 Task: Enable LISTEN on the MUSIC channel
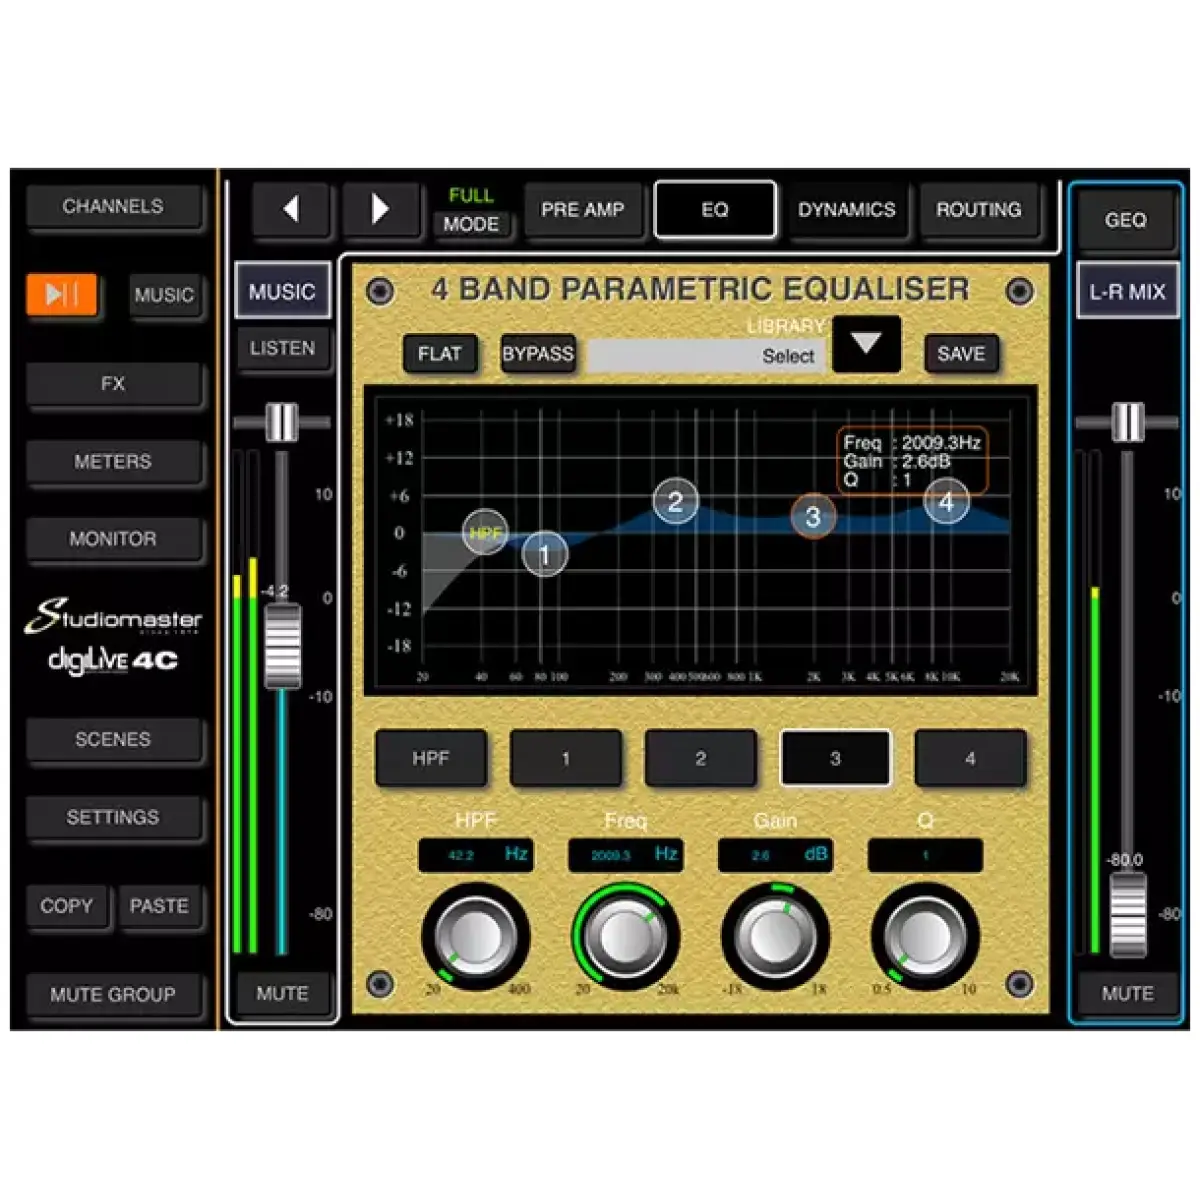(x=283, y=348)
